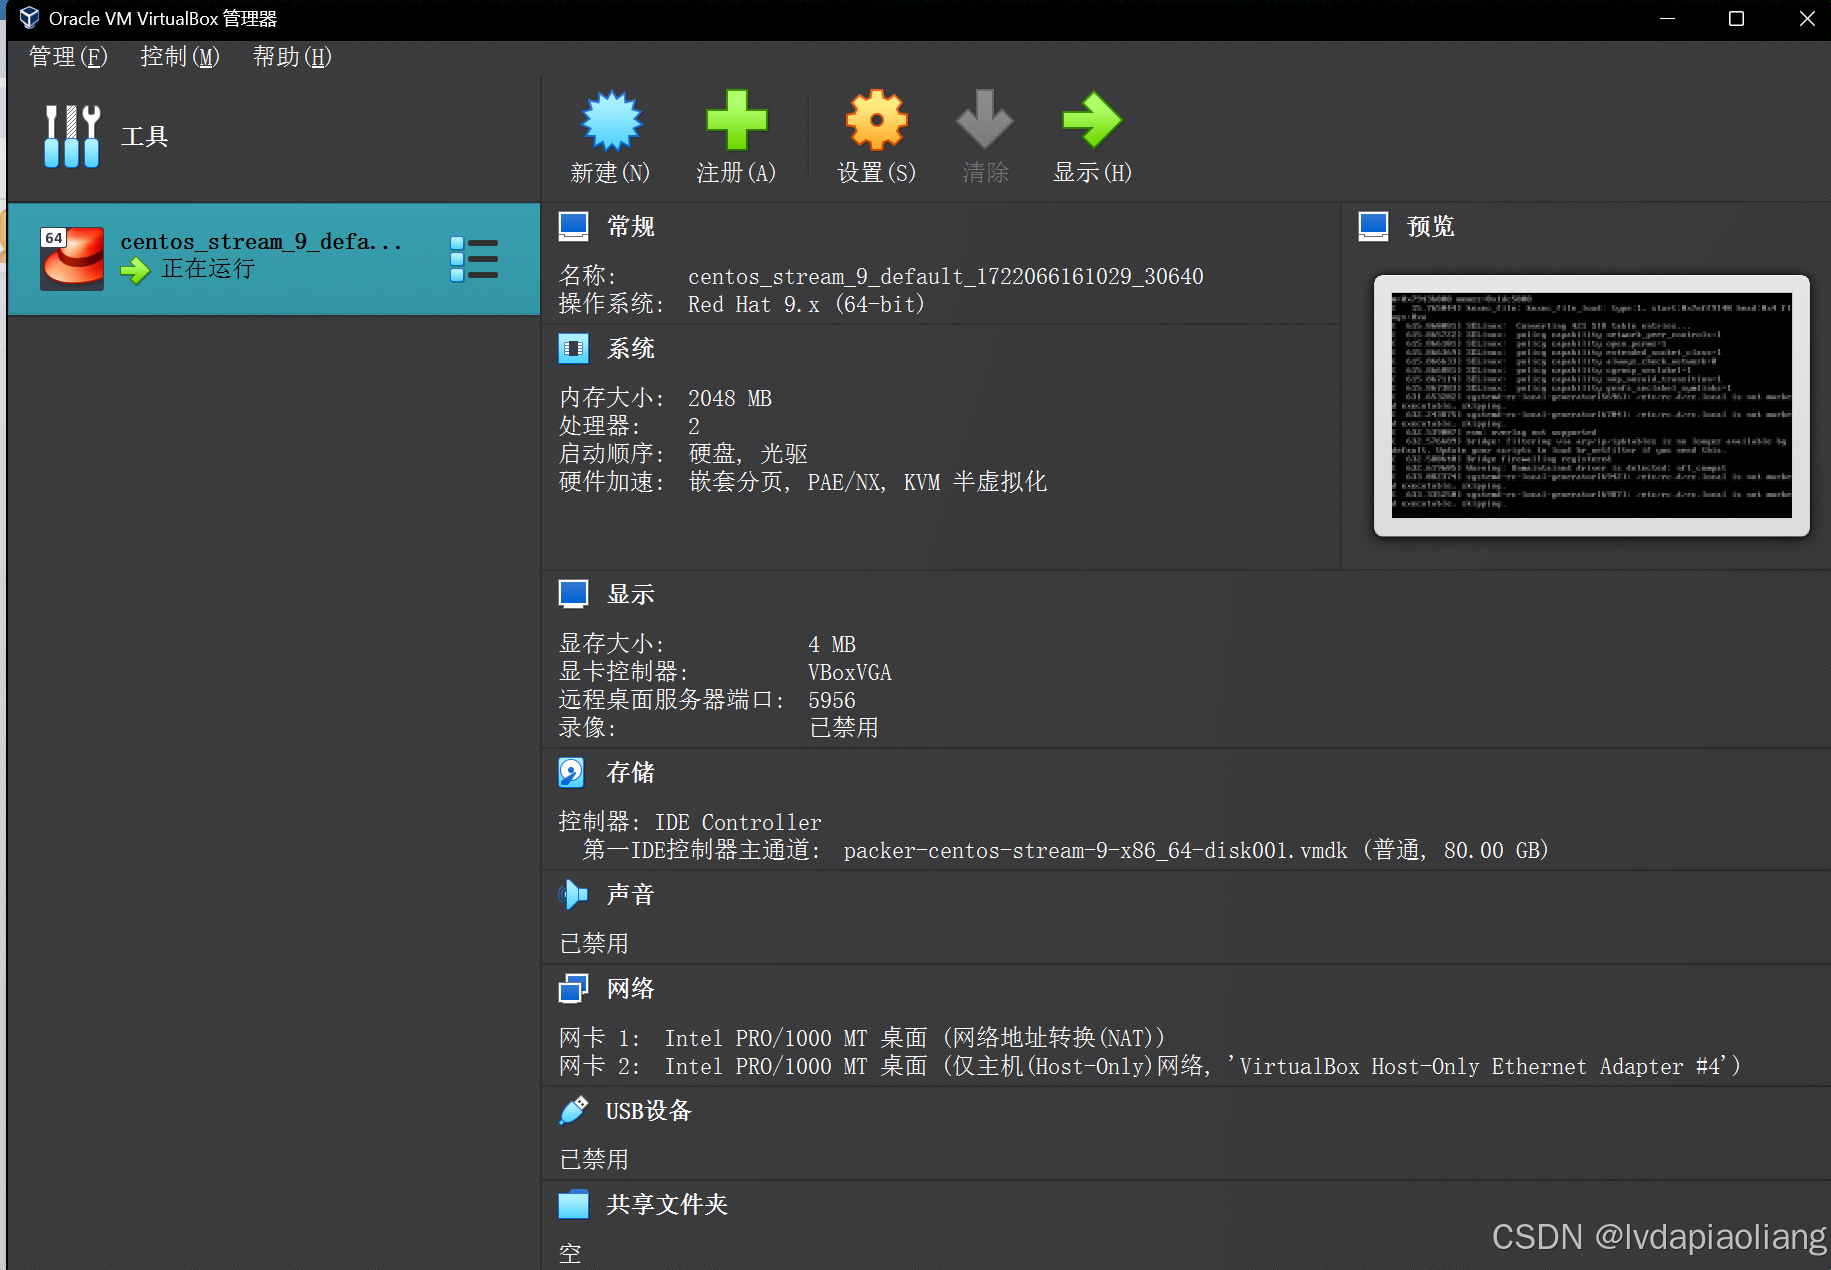Click 网卡 2 Host-Only adapter line

click(x=1150, y=1066)
